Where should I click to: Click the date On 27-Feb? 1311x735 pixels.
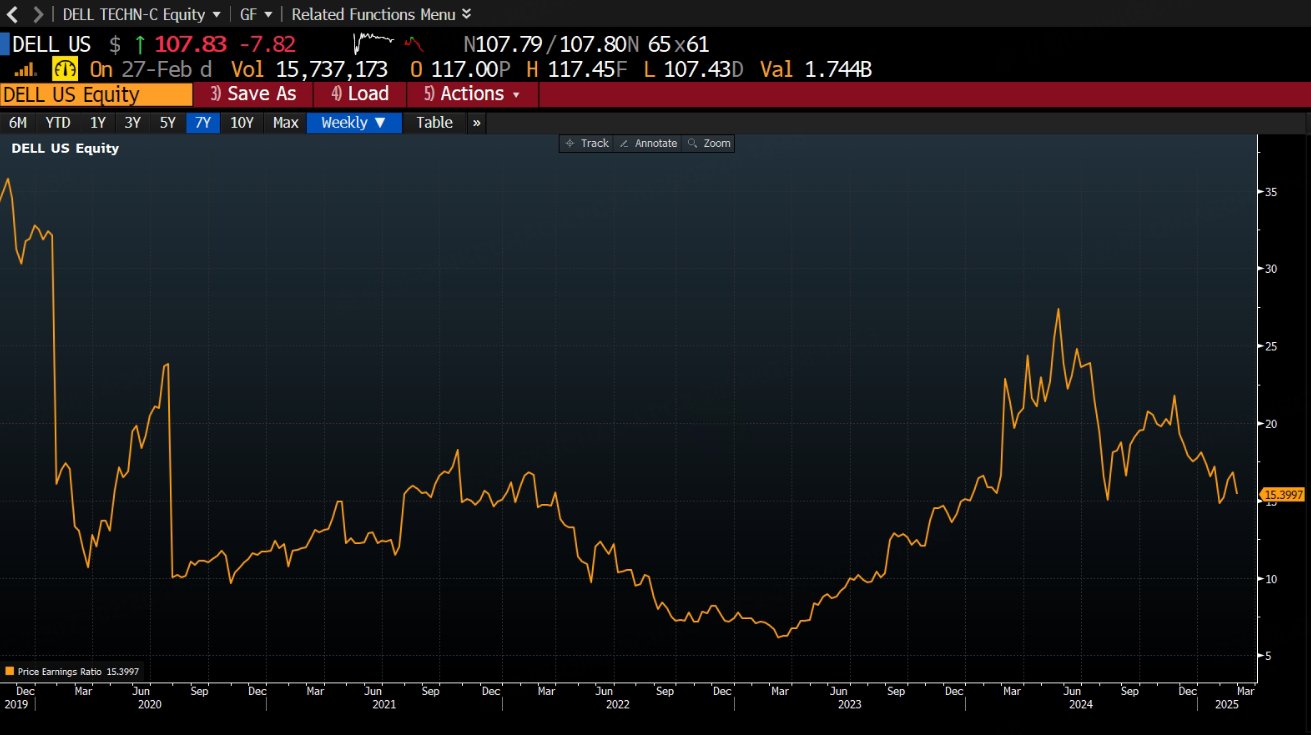coord(142,69)
